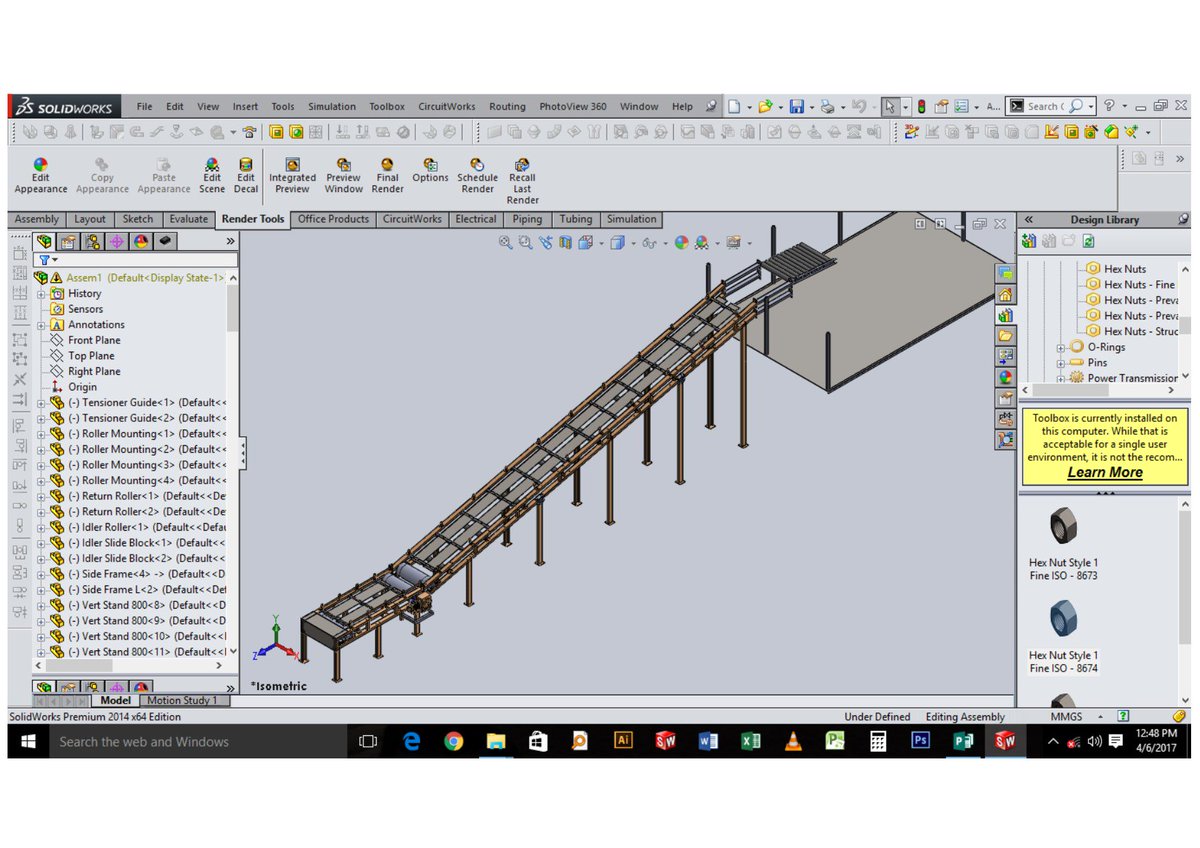Click Recall Last Render
Image resolution: width=1200 pixels, height=848 pixels.
click(x=521, y=170)
